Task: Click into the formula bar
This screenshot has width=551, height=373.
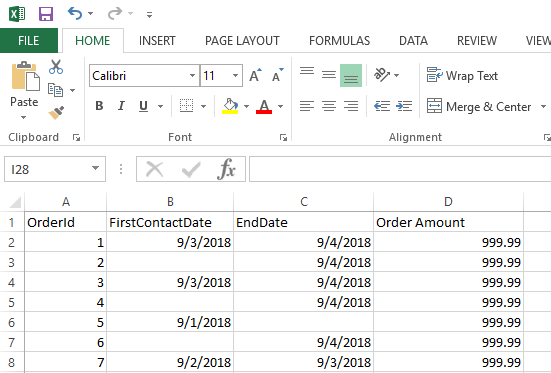Action: pyautogui.click(x=400, y=169)
